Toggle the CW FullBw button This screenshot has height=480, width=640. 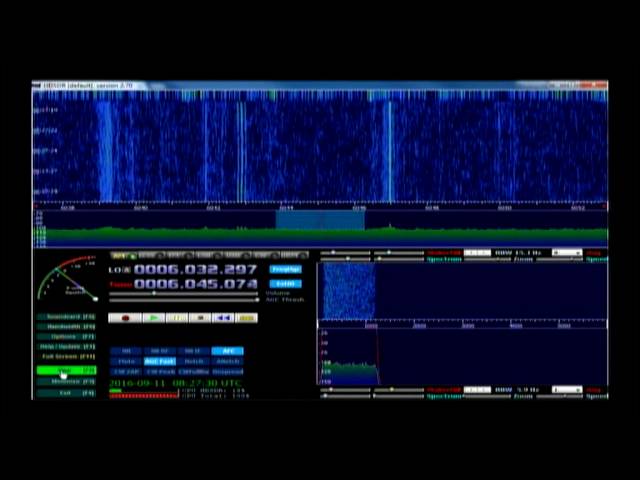coord(193,372)
